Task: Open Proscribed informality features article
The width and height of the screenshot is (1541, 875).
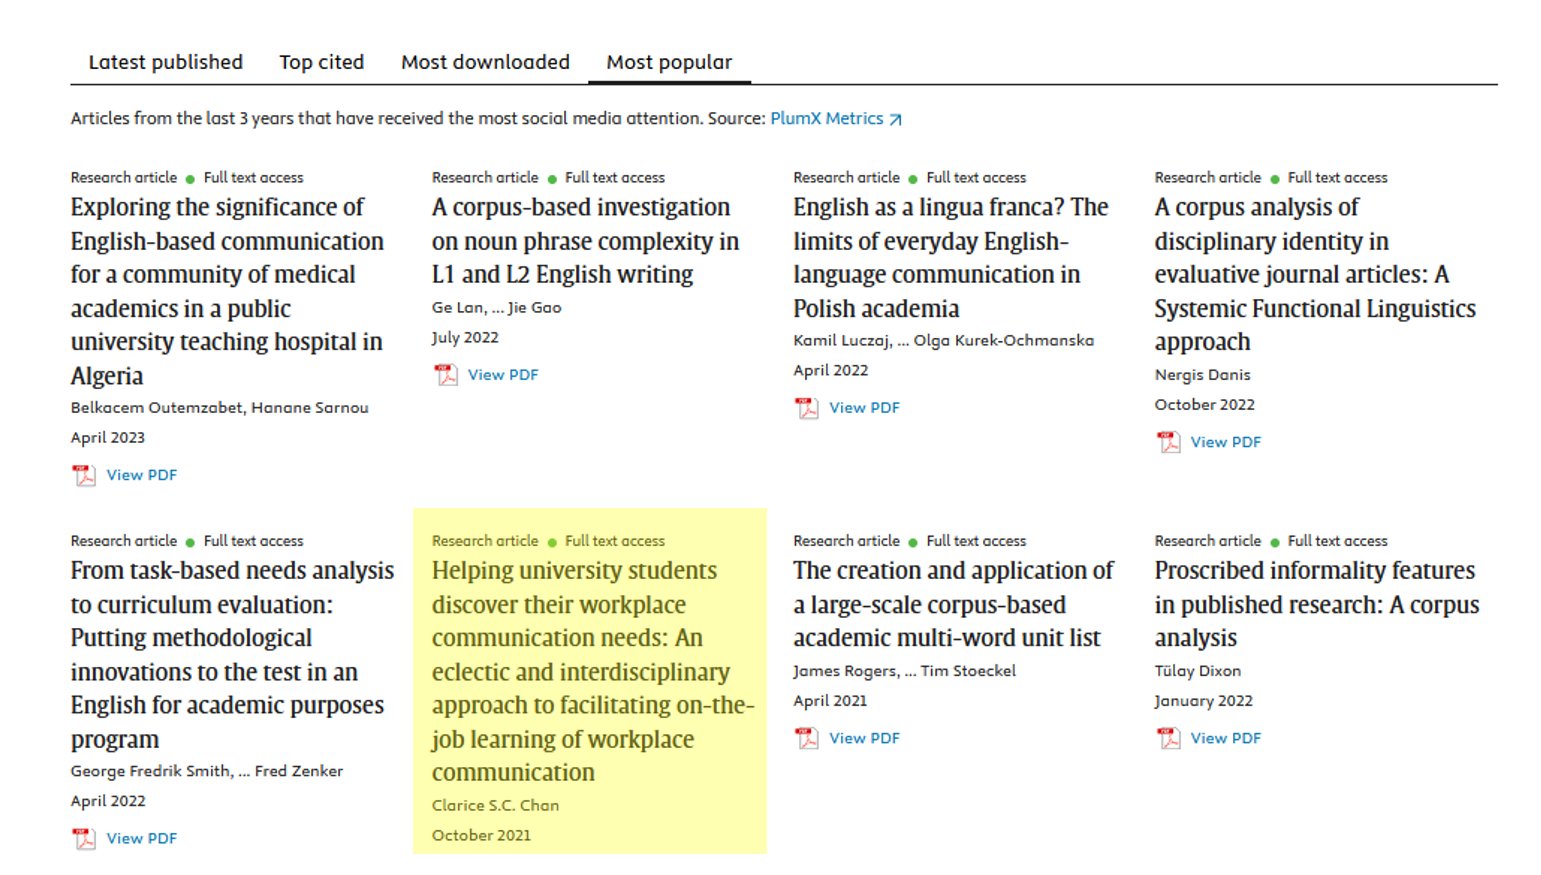Action: 1317,604
